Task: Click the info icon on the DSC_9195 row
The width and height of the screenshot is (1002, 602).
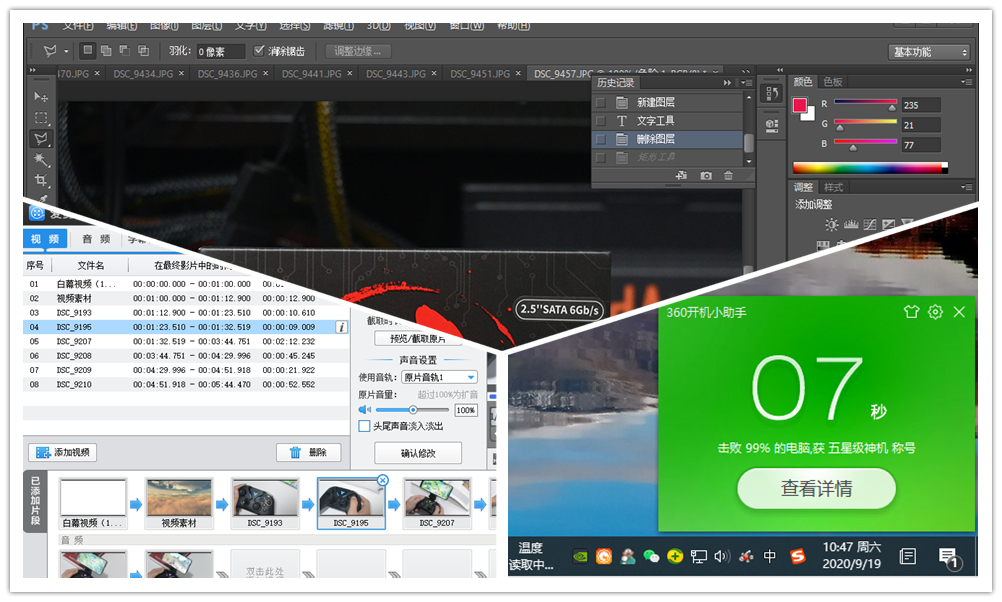Action: pos(342,327)
